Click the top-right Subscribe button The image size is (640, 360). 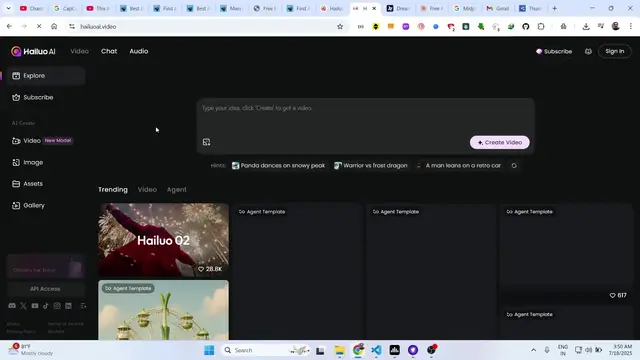tap(554, 51)
